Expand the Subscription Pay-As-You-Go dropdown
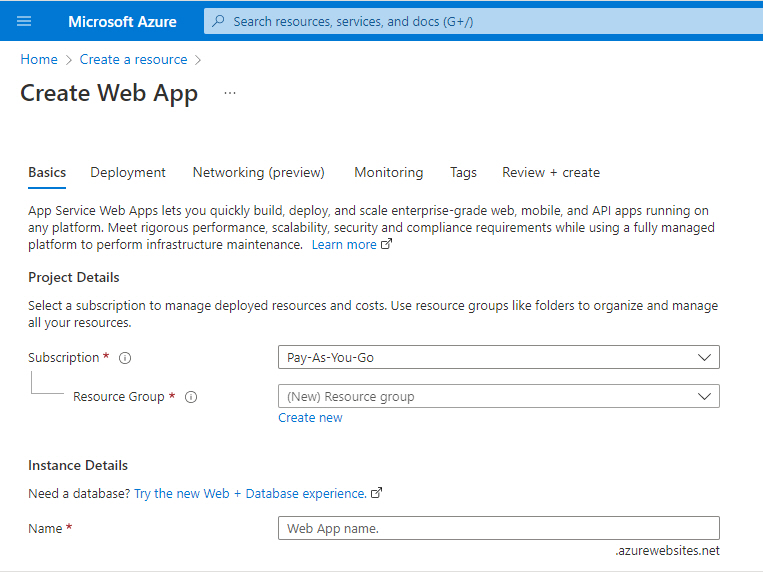Image resolution: width=763 pixels, height=572 pixels. [499, 357]
